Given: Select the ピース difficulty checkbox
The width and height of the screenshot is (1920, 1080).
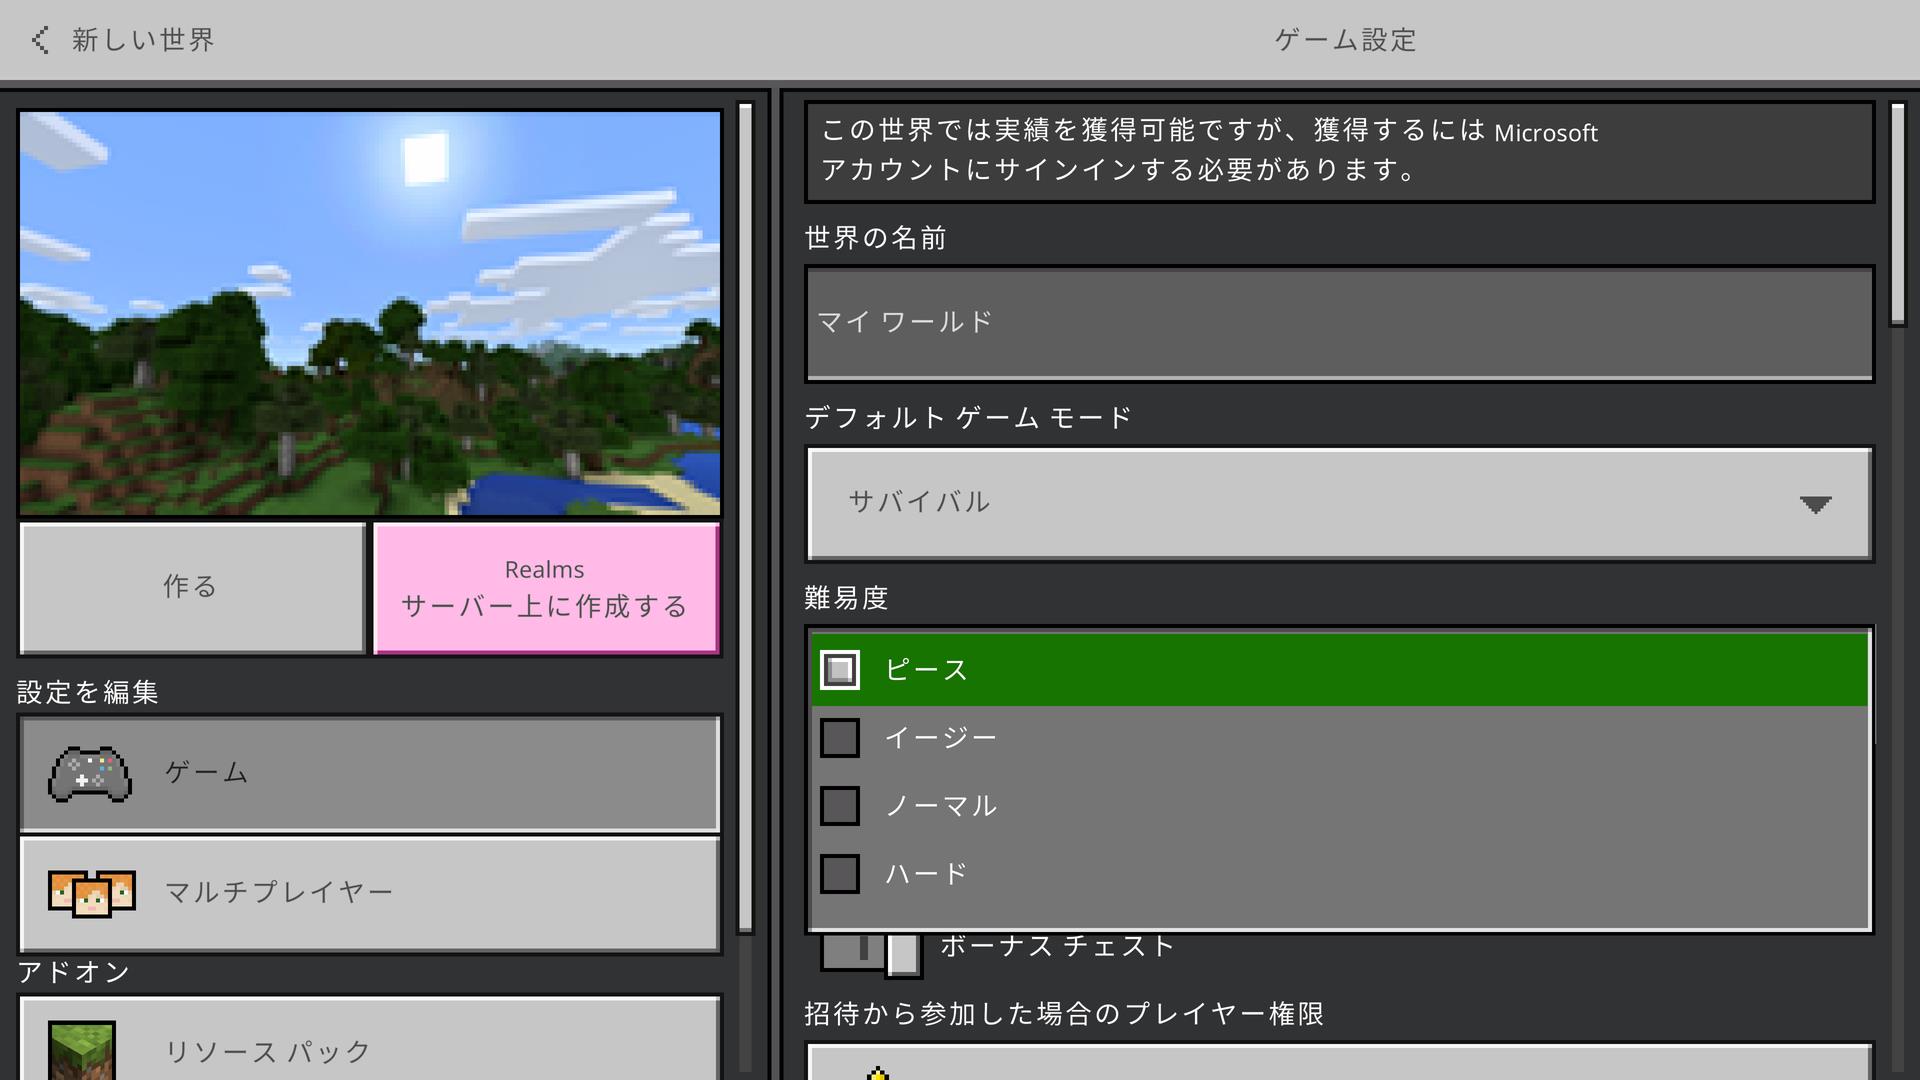Looking at the screenshot, I should 839,670.
